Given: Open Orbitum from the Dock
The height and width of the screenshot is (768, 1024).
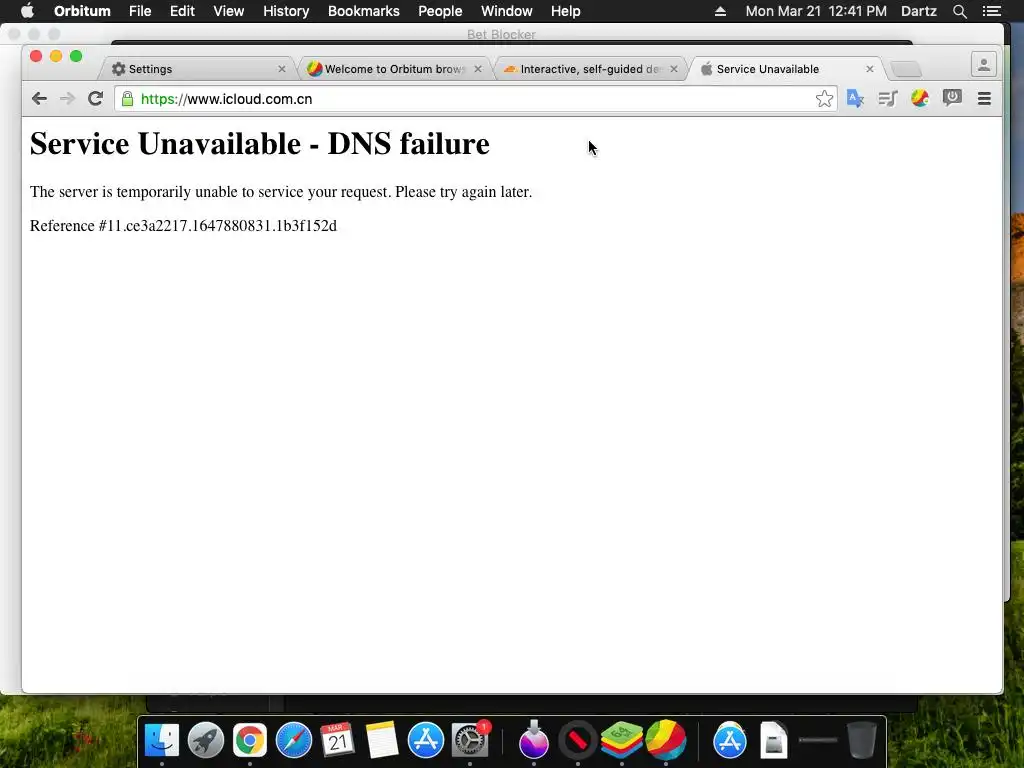Looking at the screenshot, I should (665, 741).
